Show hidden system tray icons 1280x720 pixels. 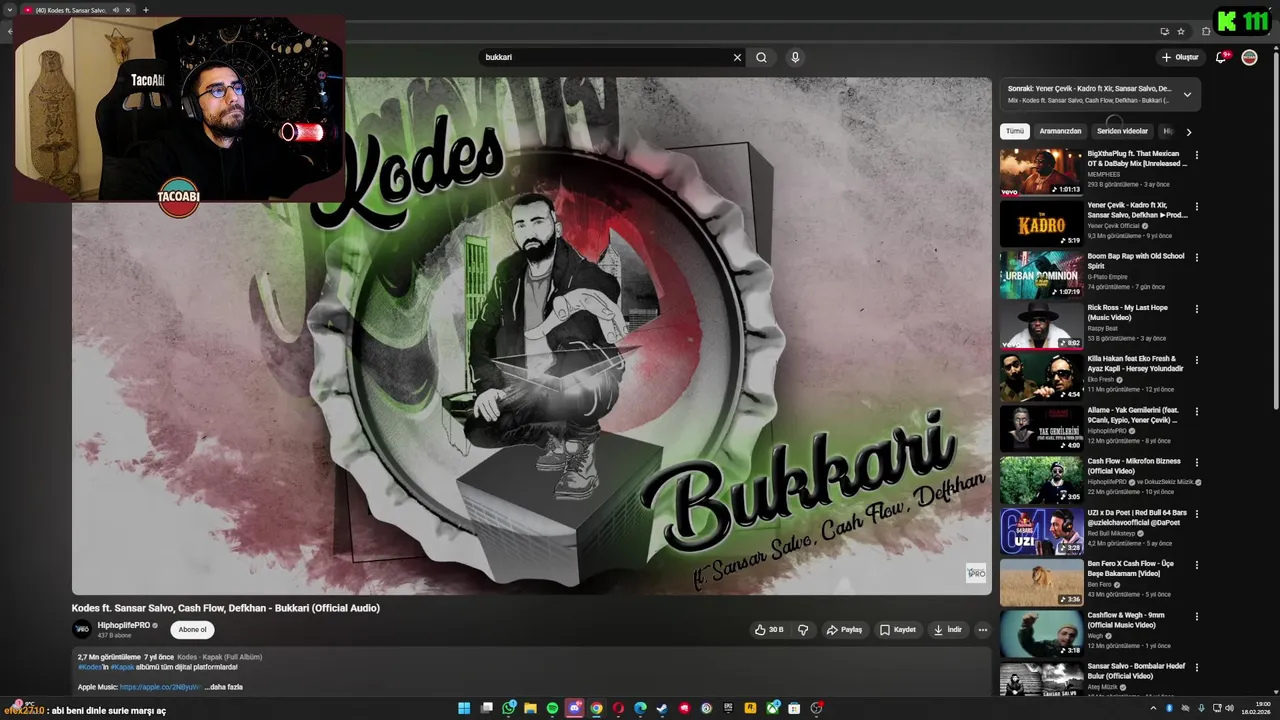[1153, 708]
